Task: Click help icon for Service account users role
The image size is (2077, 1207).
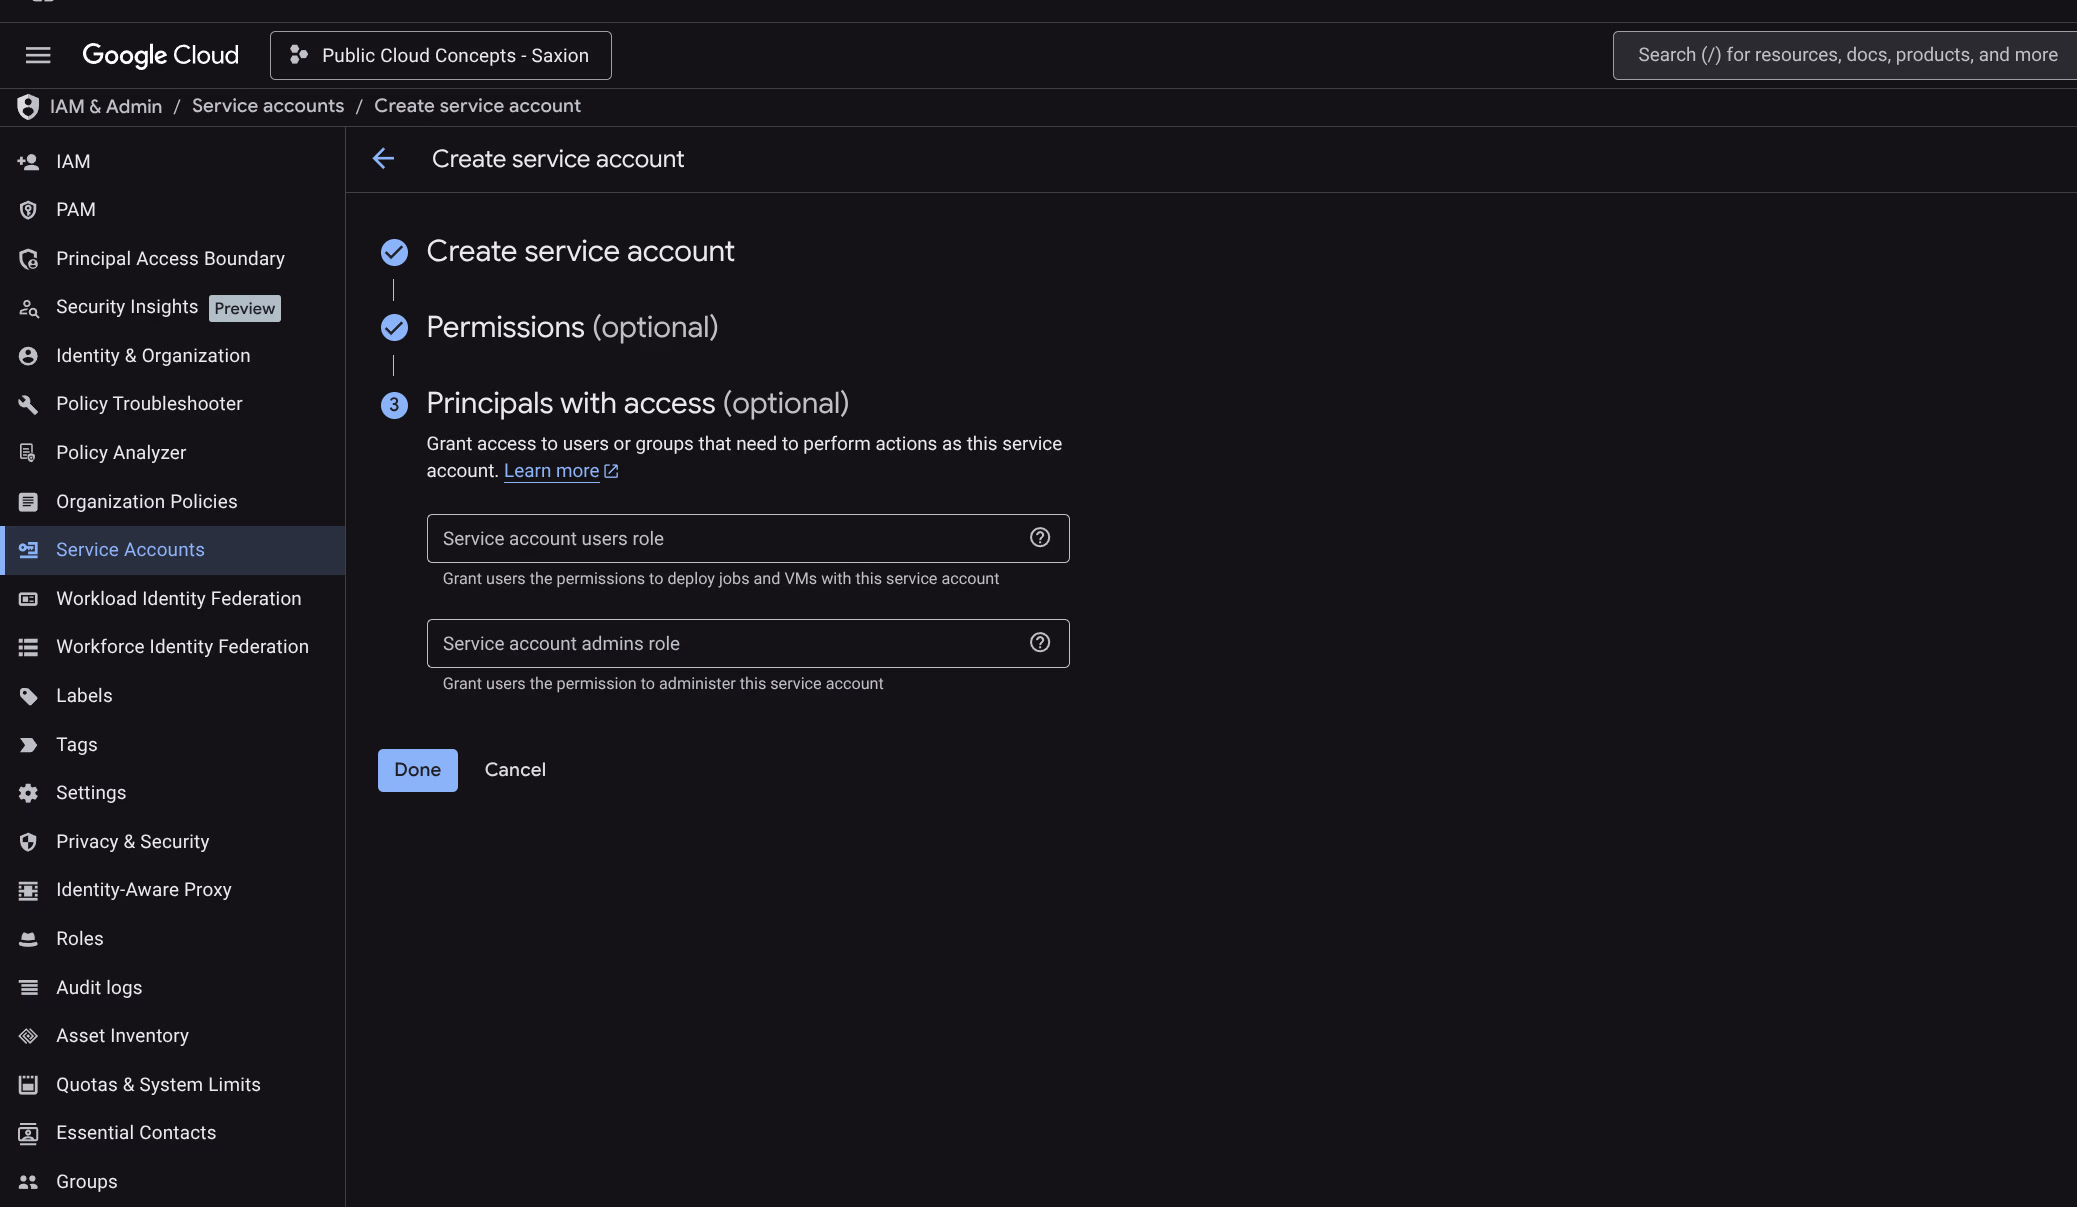Action: pyautogui.click(x=1040, y=538)
